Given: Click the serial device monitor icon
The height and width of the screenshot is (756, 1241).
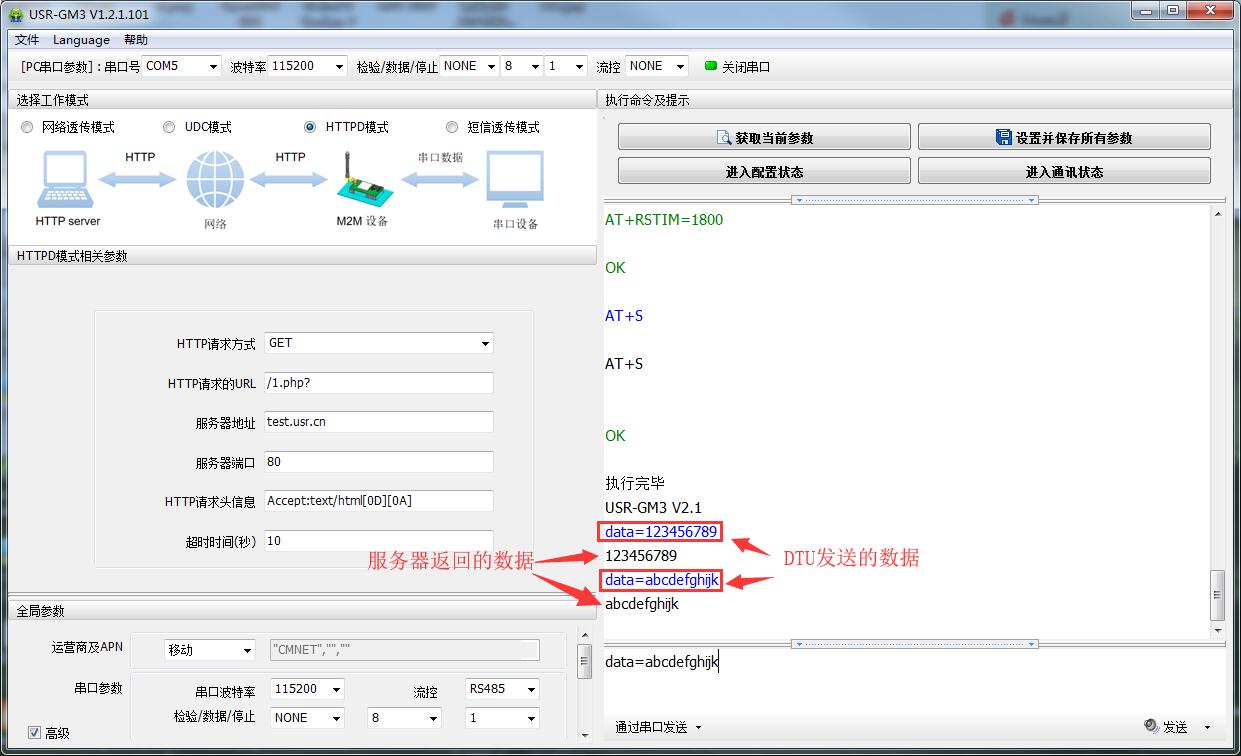Looking at the screenshot, I should click(515, 180).
